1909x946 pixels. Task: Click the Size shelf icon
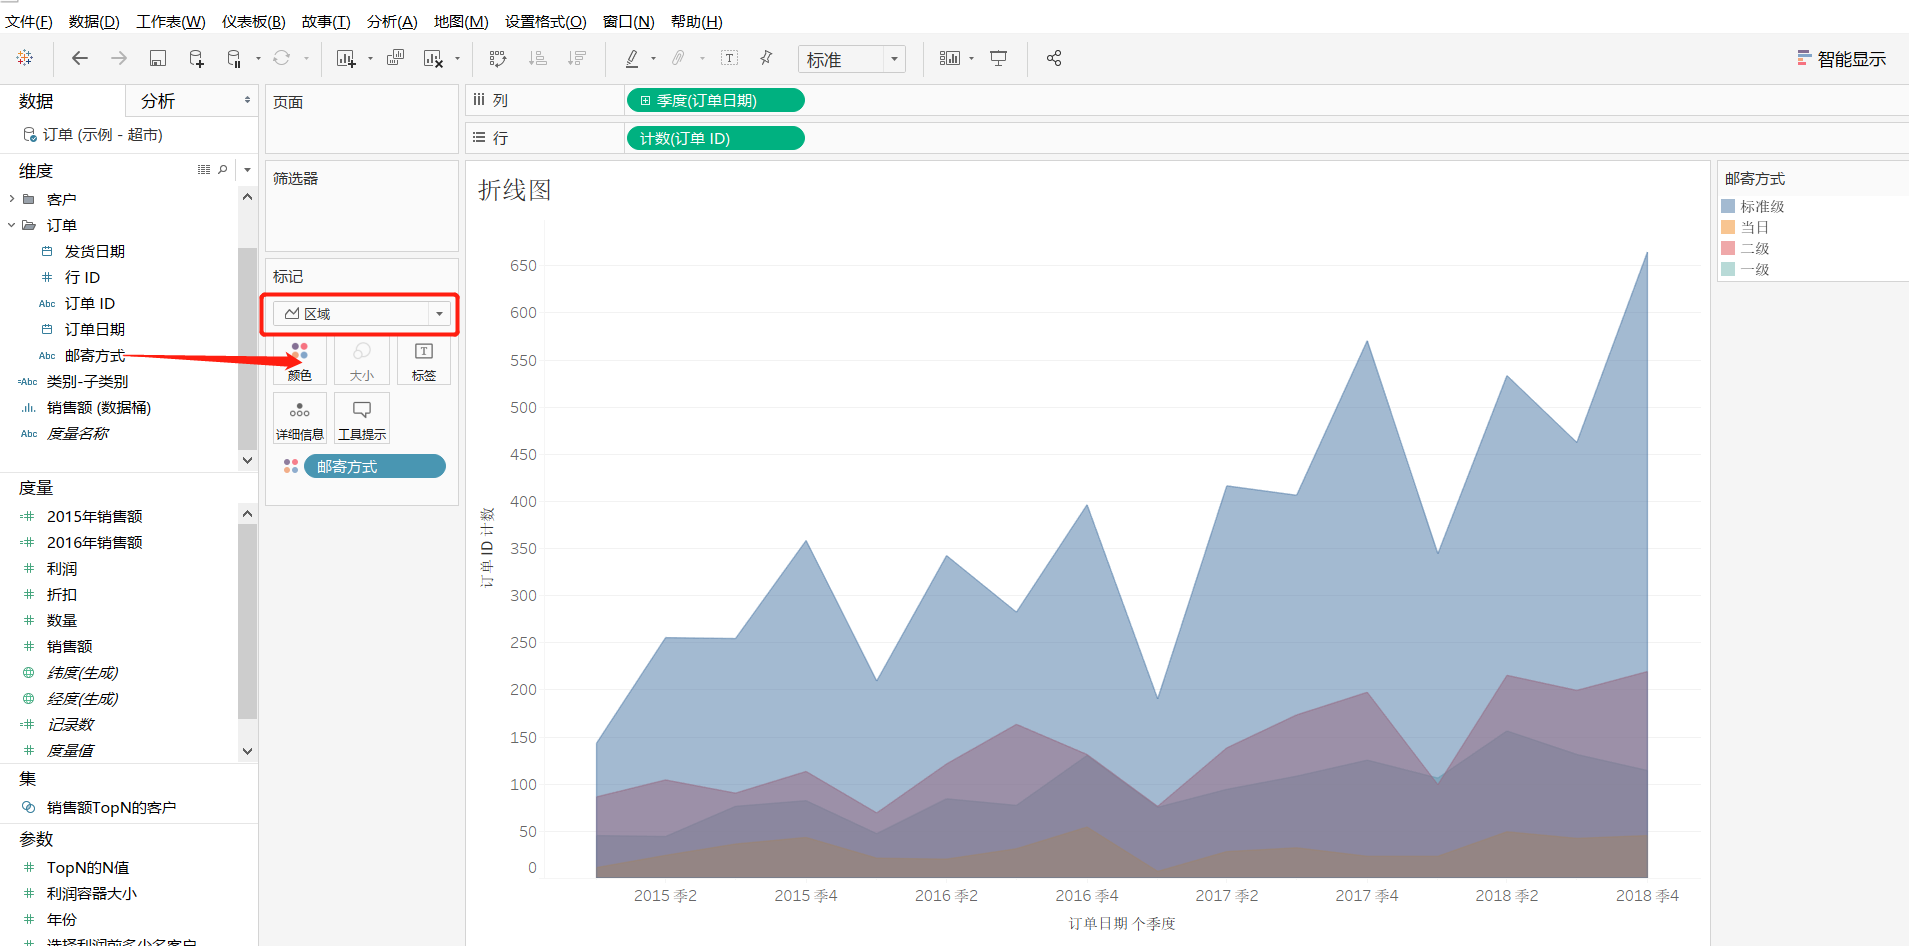(x=361, y=360)
